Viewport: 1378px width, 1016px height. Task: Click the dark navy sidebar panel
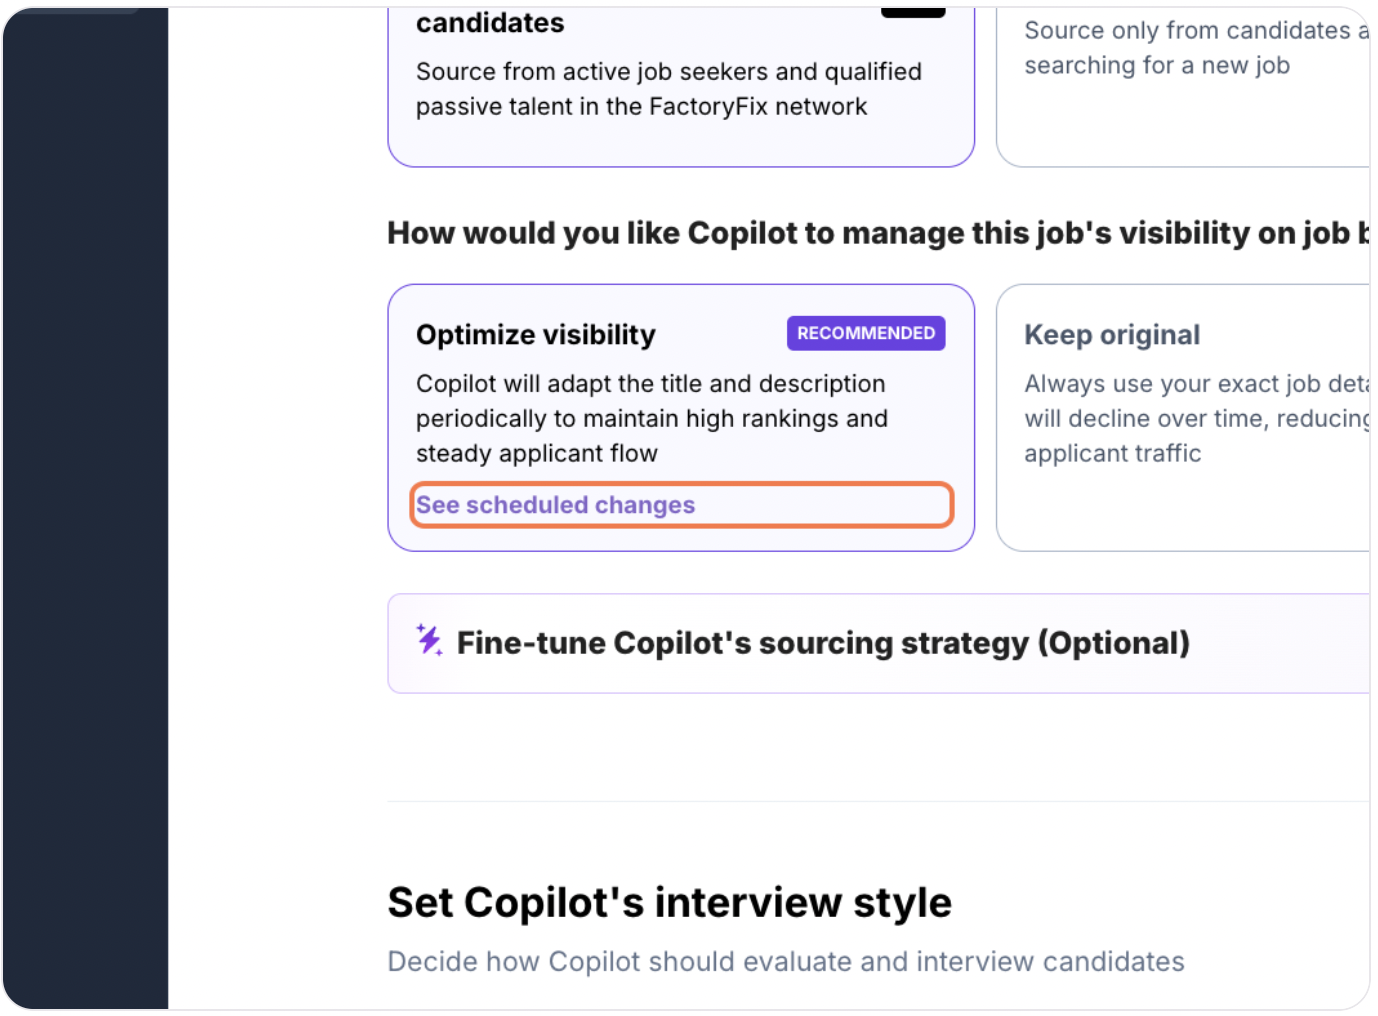[x=85, y=508]
